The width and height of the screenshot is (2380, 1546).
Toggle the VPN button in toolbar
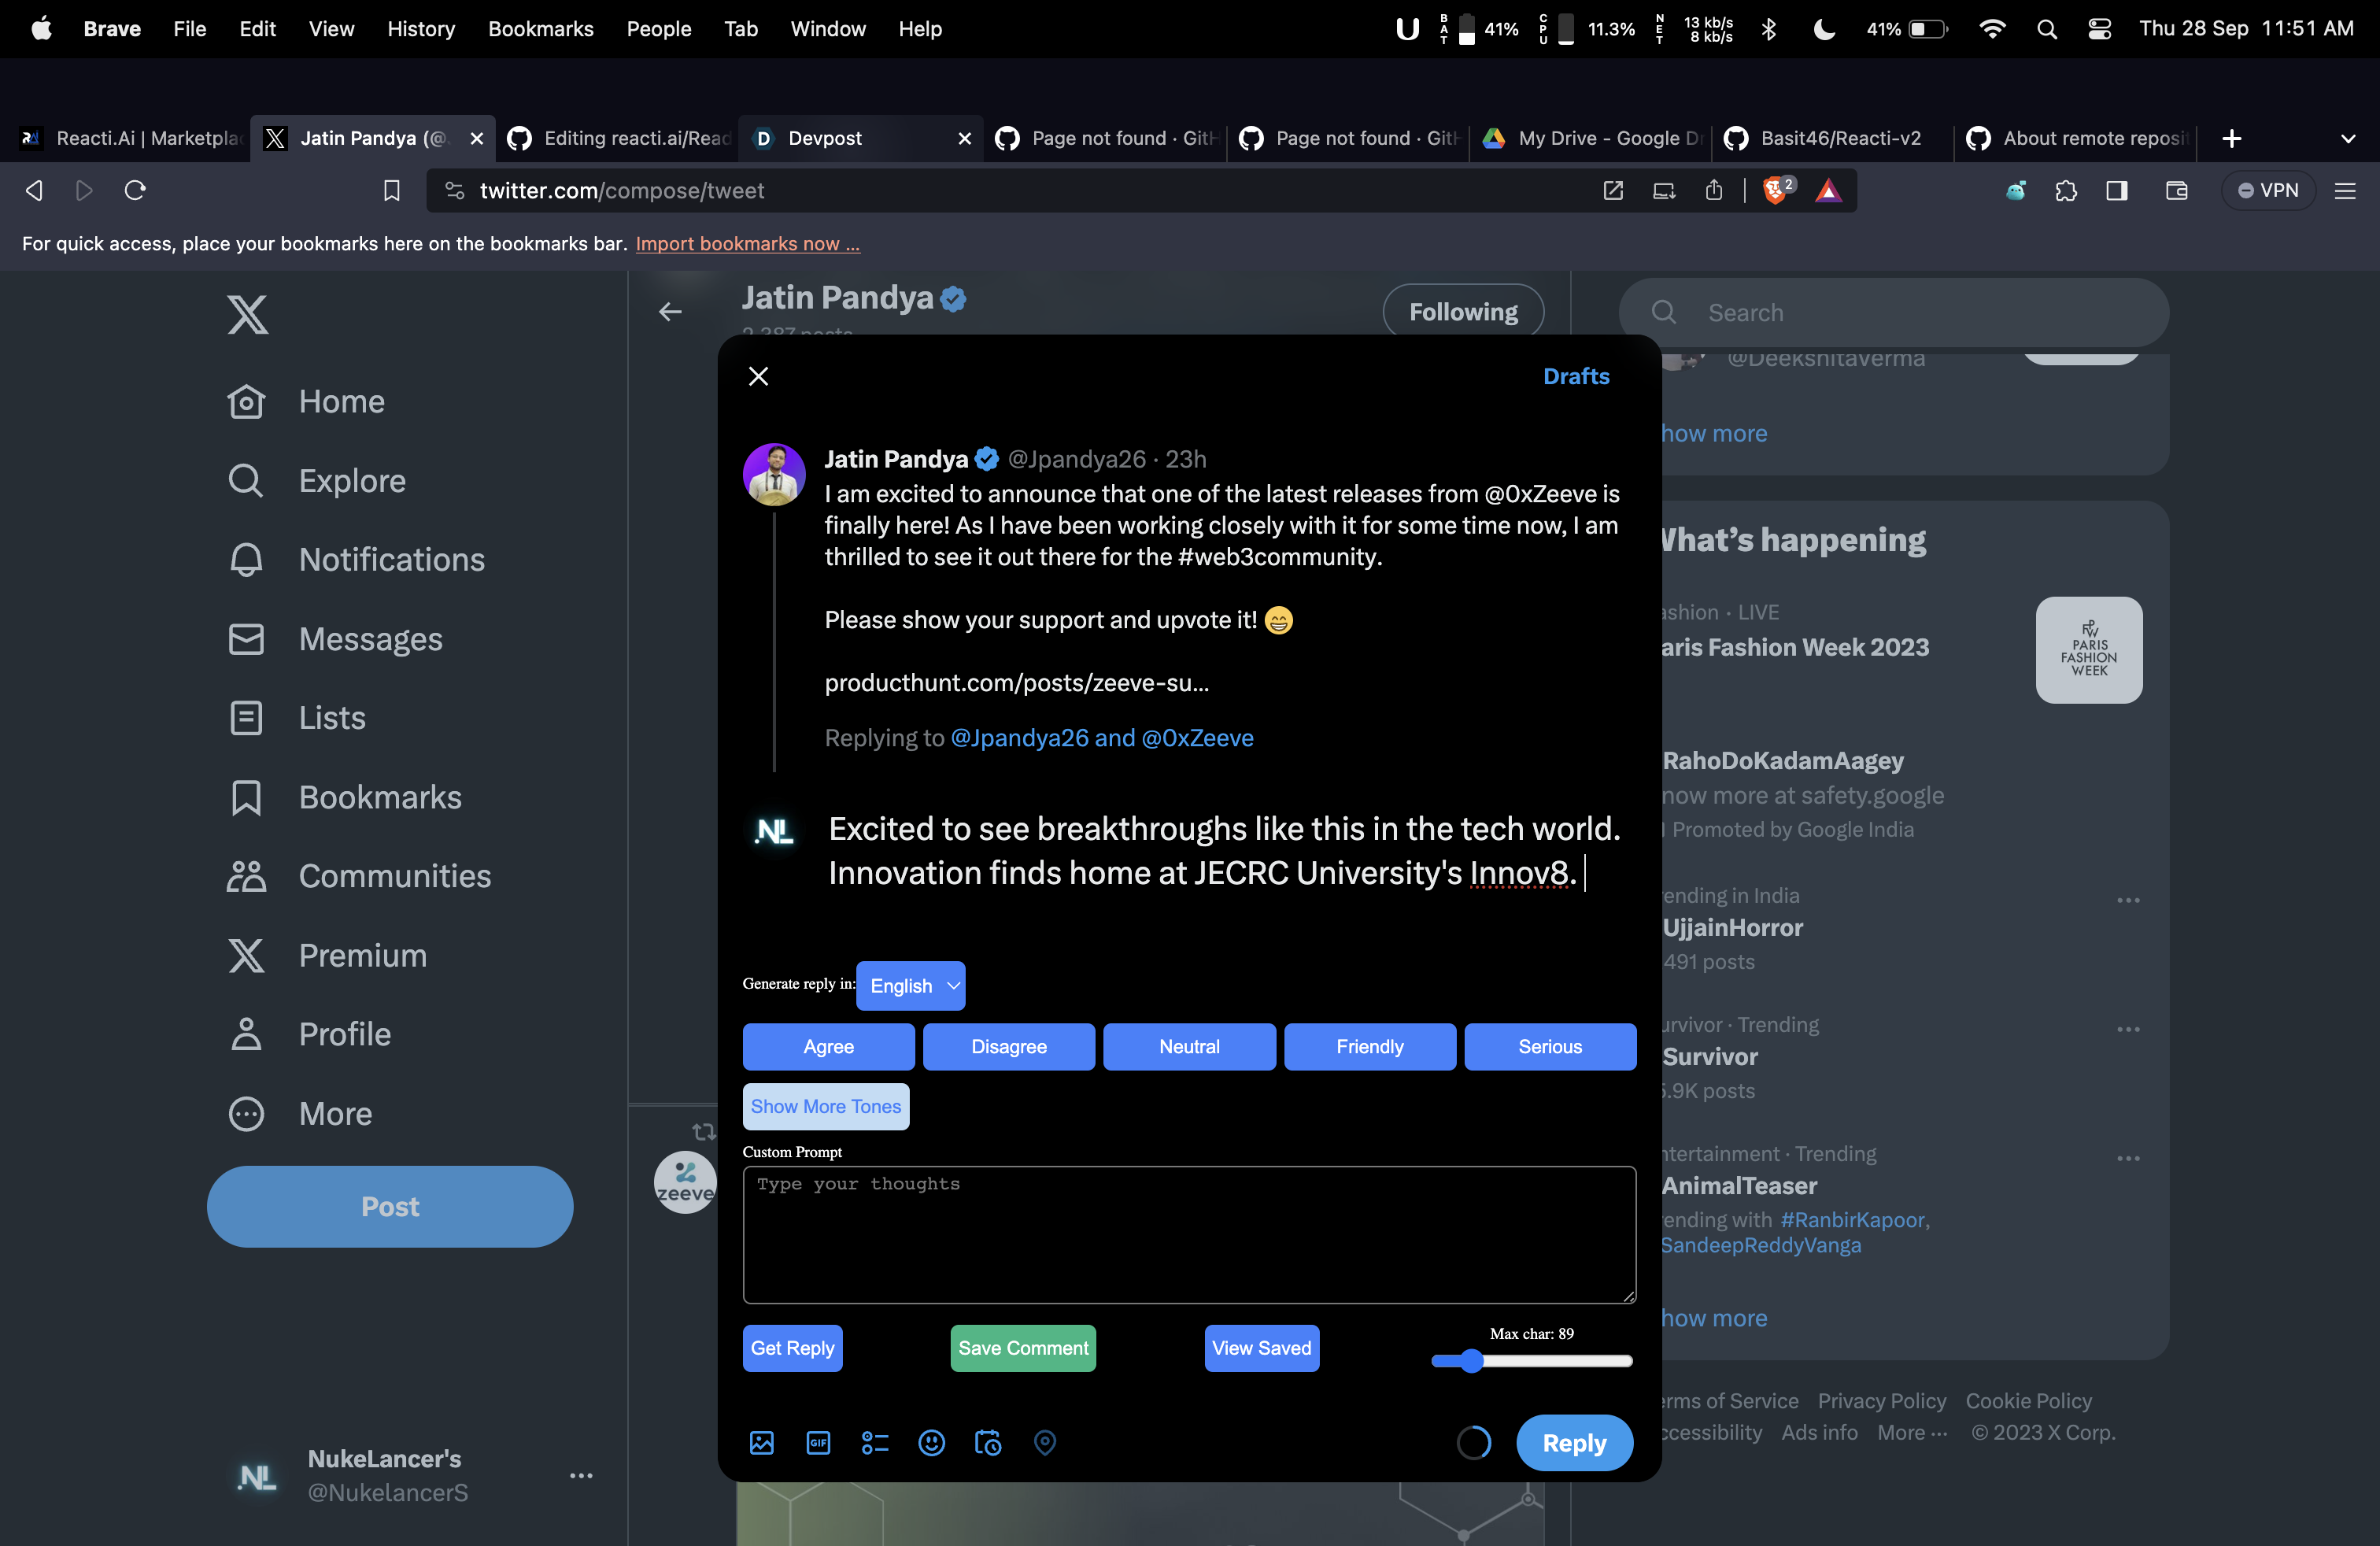pyautogui.click(x=2268, y=190)
